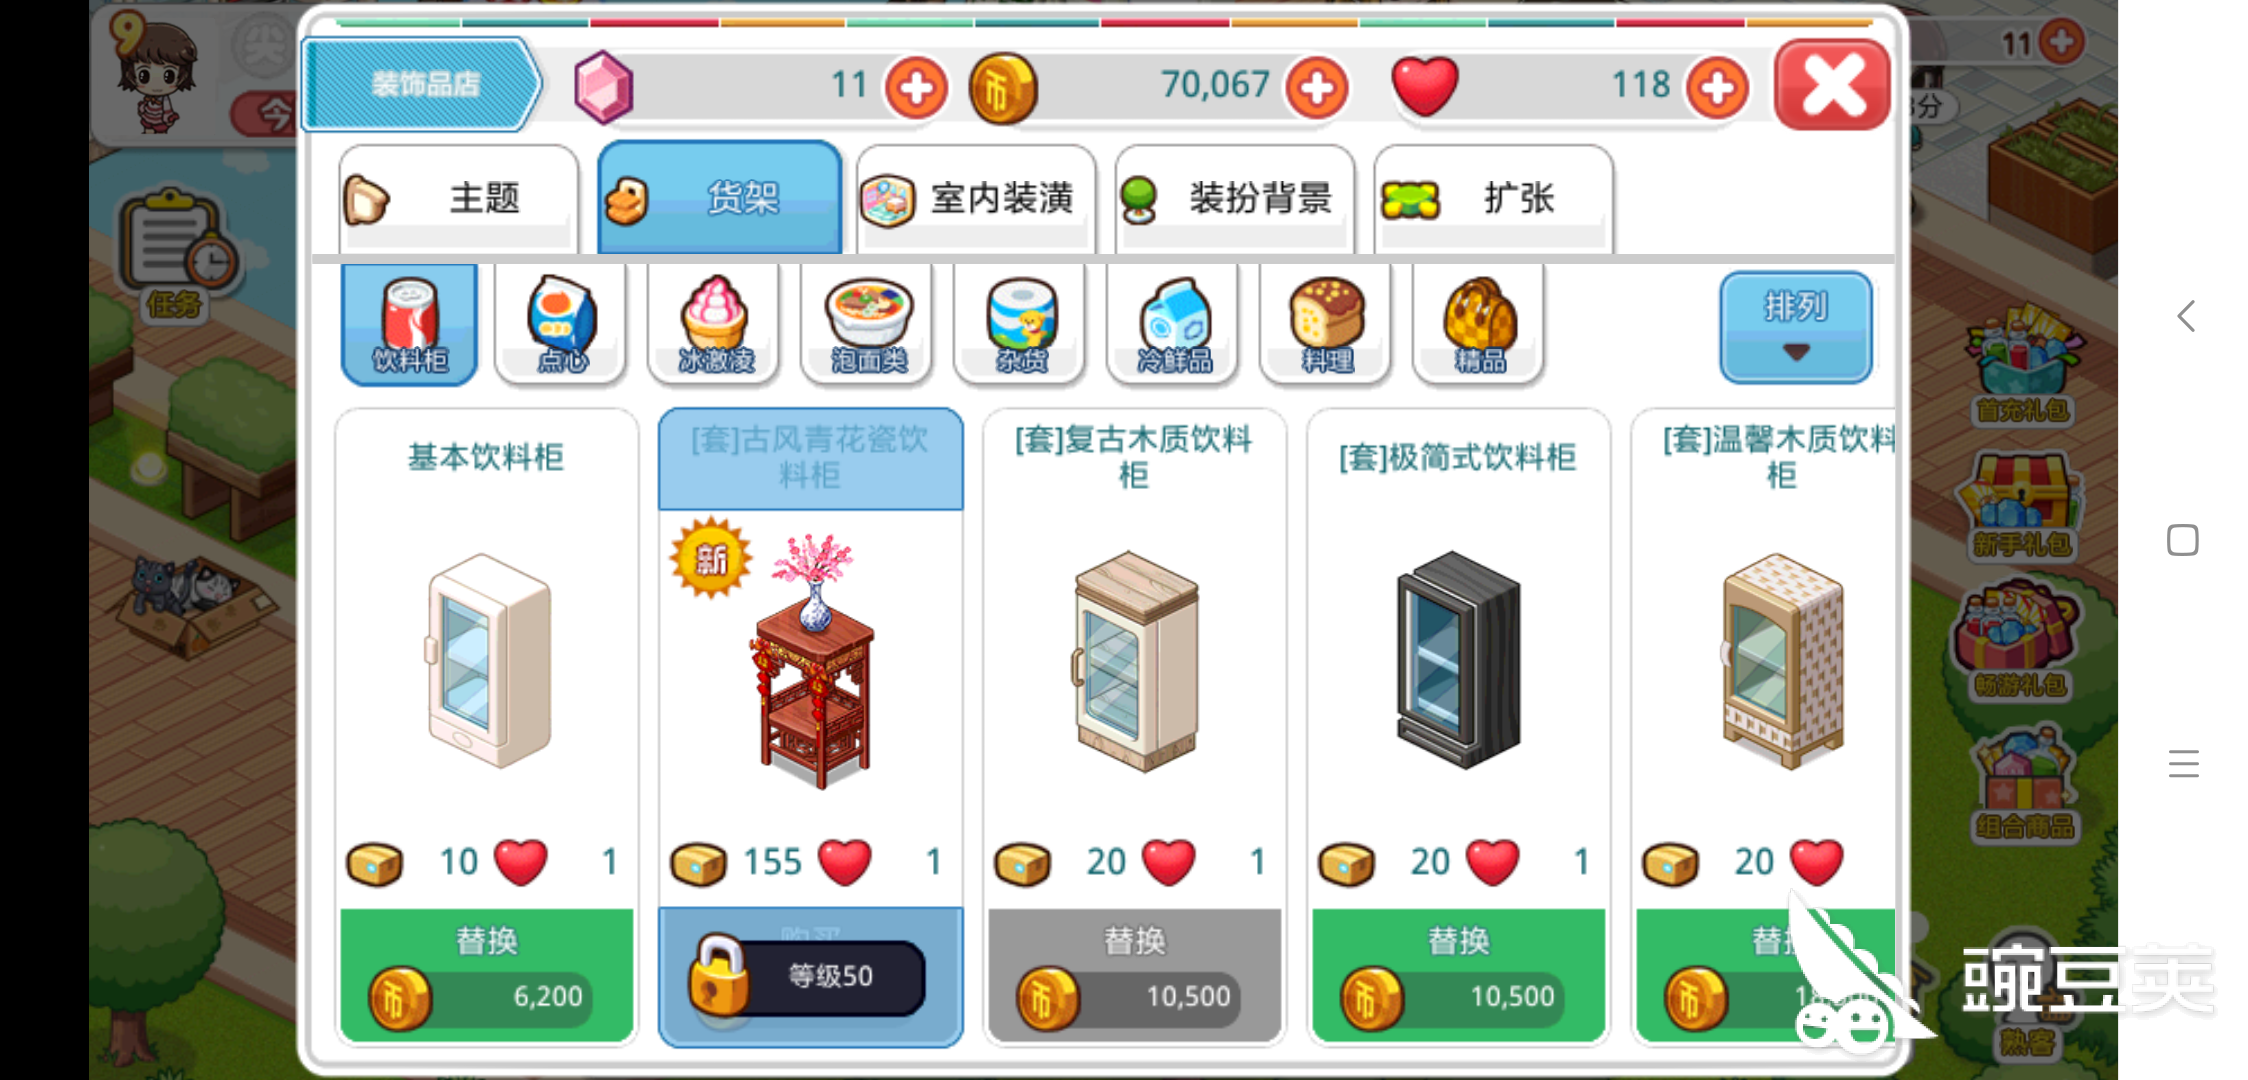Viewport: 2248px width, 1080px height.
Task: Replace with 基本饮料柜 for 6,200 coins
Action: coord(487,975)
